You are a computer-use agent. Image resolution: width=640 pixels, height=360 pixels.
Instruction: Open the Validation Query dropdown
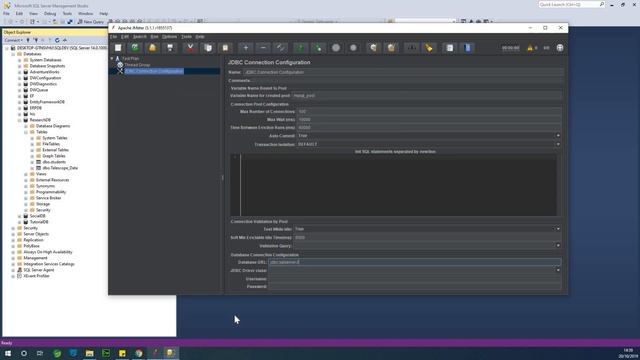click(558, 246)
